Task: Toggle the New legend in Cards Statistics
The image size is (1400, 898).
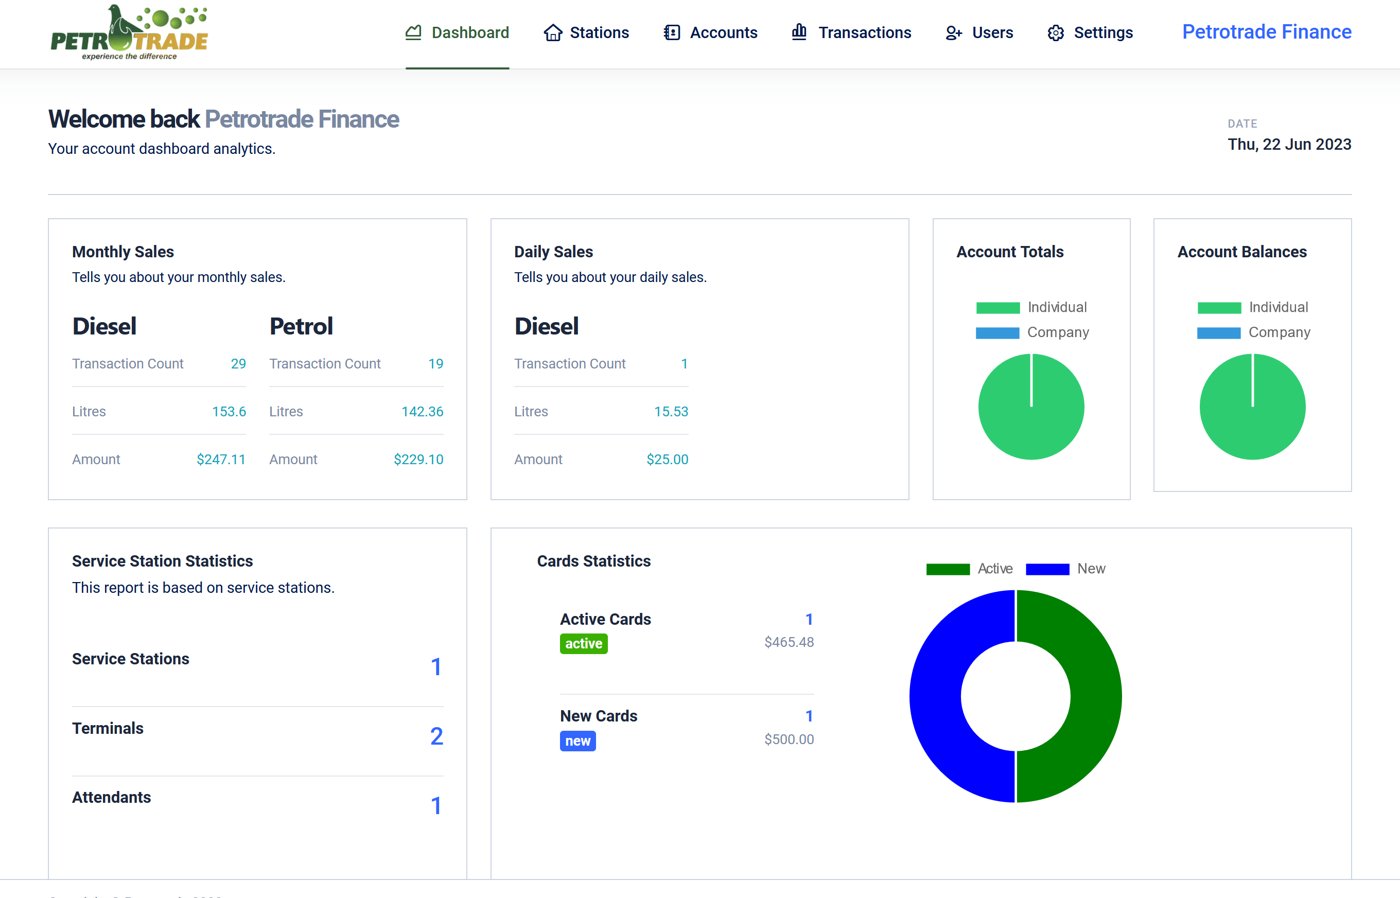Action: tap(1065, 568)
